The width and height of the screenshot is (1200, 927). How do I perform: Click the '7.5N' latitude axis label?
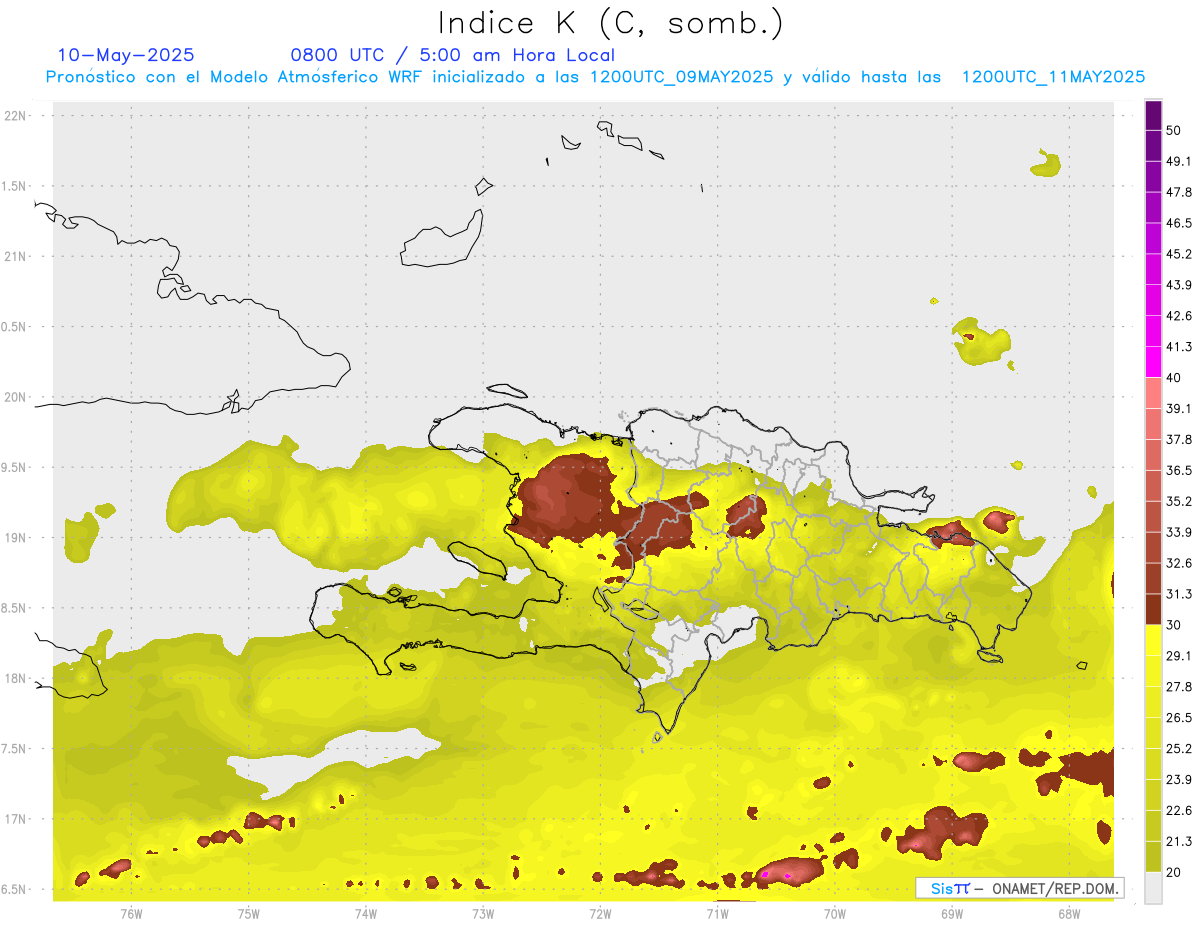[x=15, y=749]
